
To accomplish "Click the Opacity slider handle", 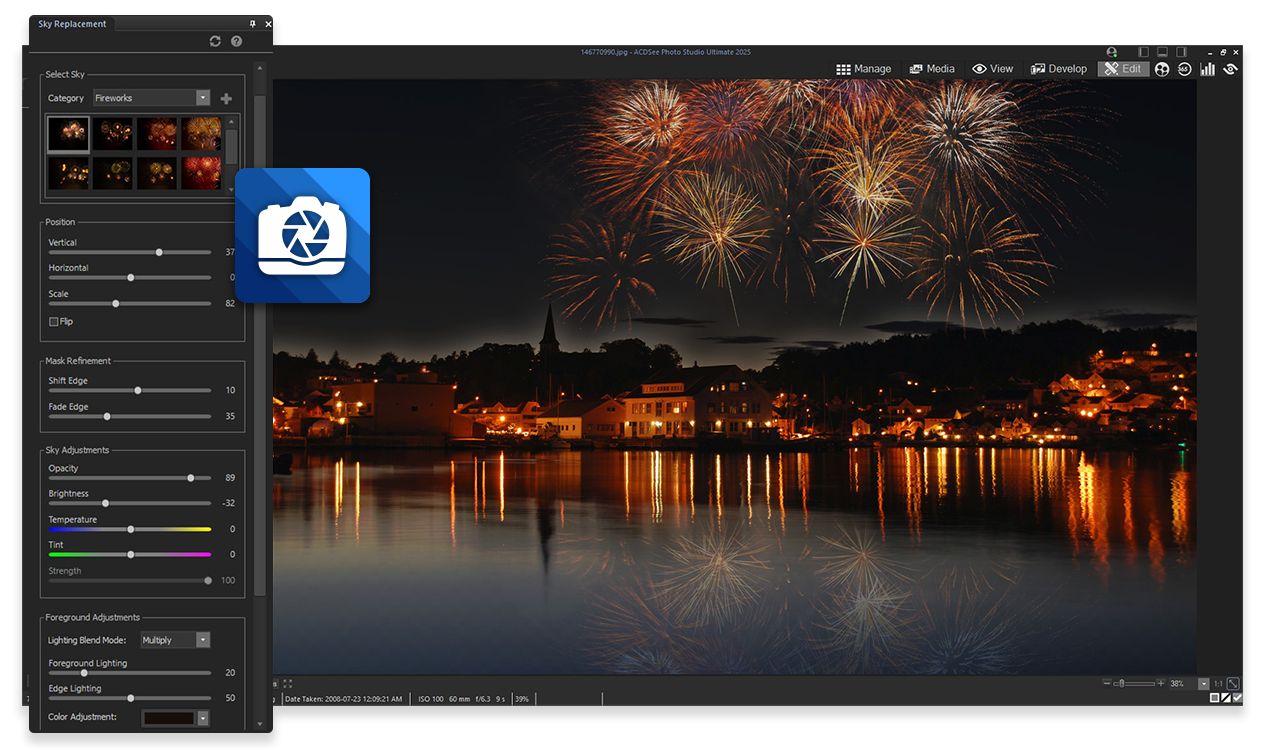I will [x=191, y=478].
